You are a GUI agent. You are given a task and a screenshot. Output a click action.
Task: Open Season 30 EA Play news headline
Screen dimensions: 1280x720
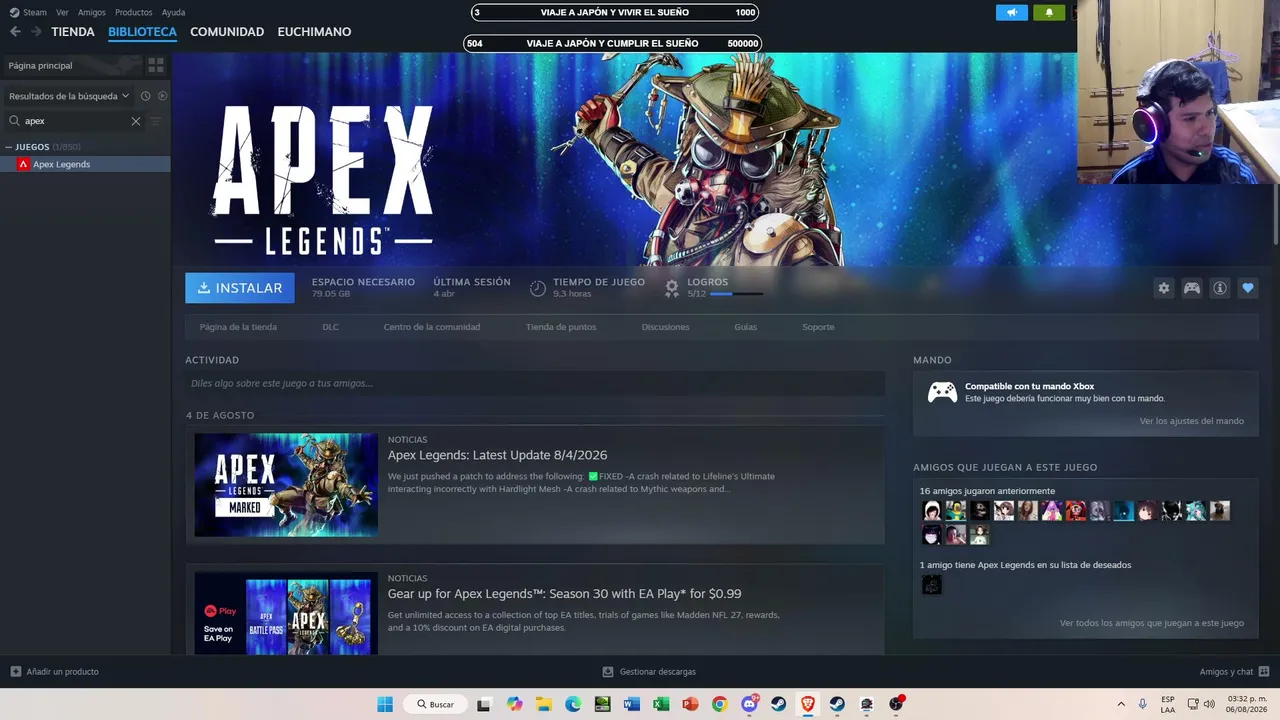pyautogui.click(x=564, y=594)
